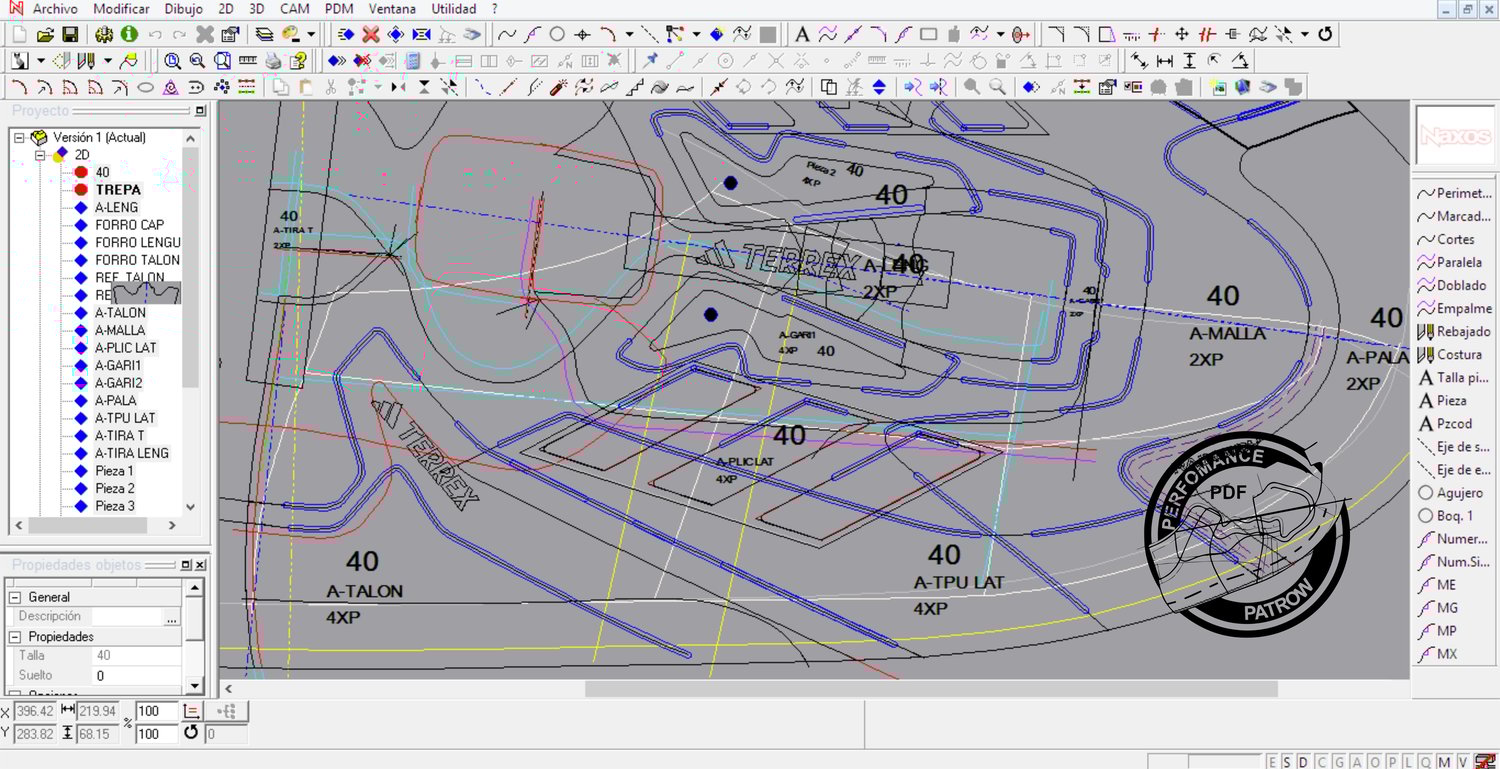Toggle the G status bar indicator
Viewport: 1500px width, 769px height.
[1337, 762]
